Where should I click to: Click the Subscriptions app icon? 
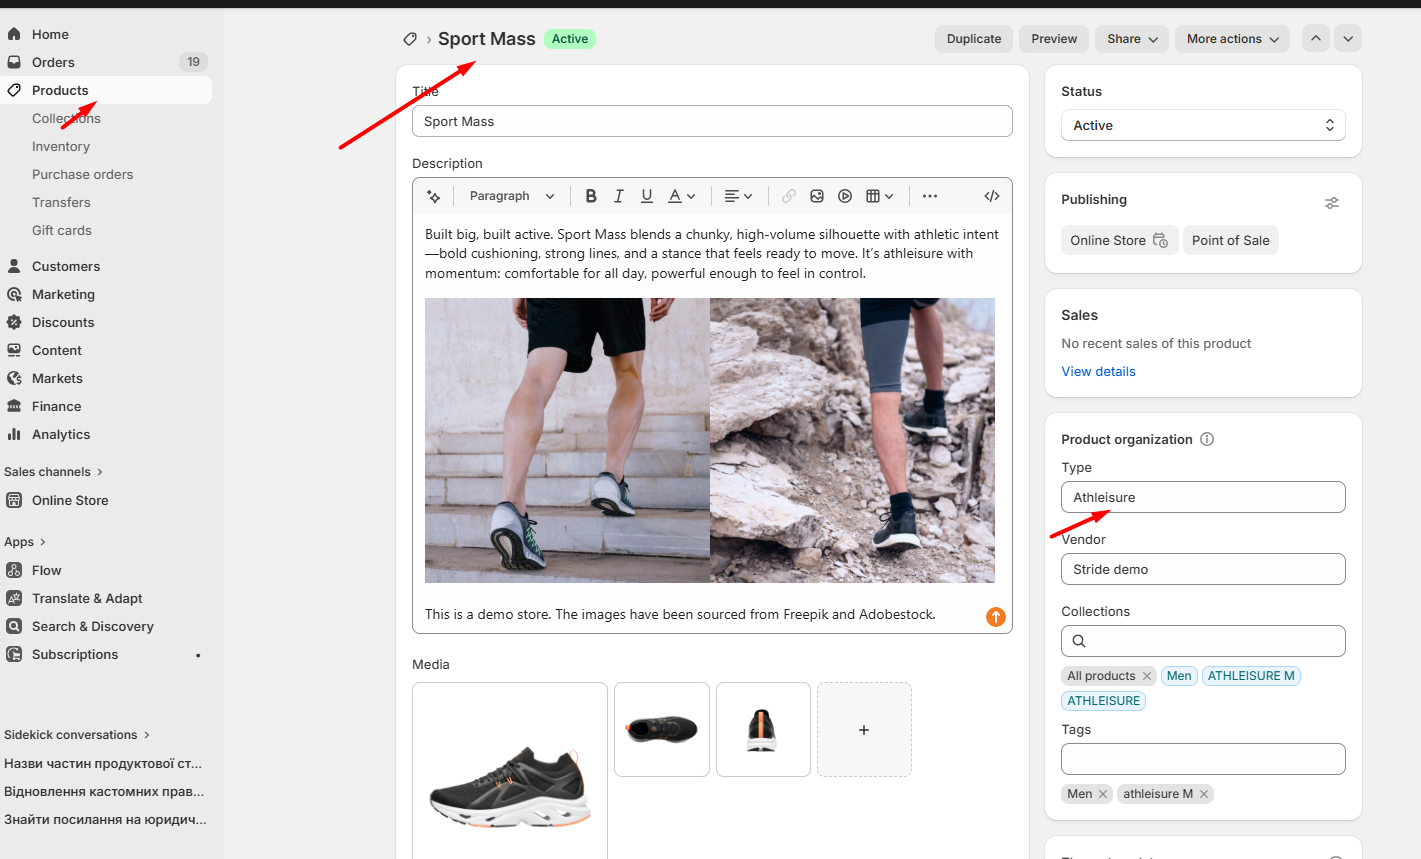click(x=14, y=654)
